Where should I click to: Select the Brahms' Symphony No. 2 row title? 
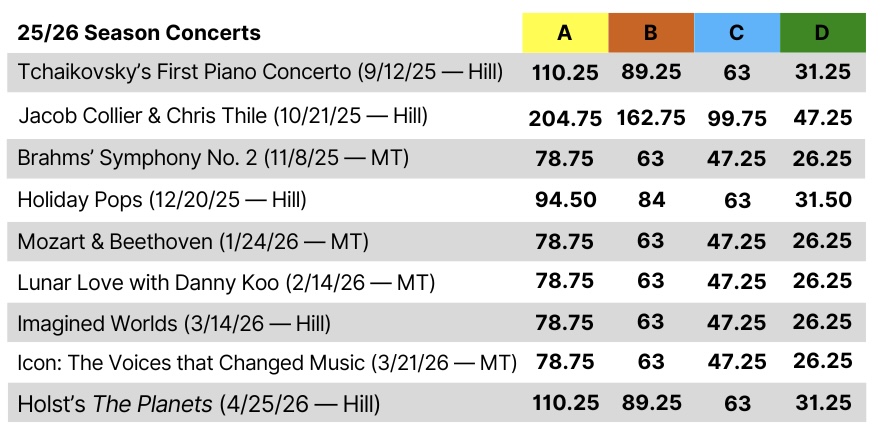click(213, 157)
